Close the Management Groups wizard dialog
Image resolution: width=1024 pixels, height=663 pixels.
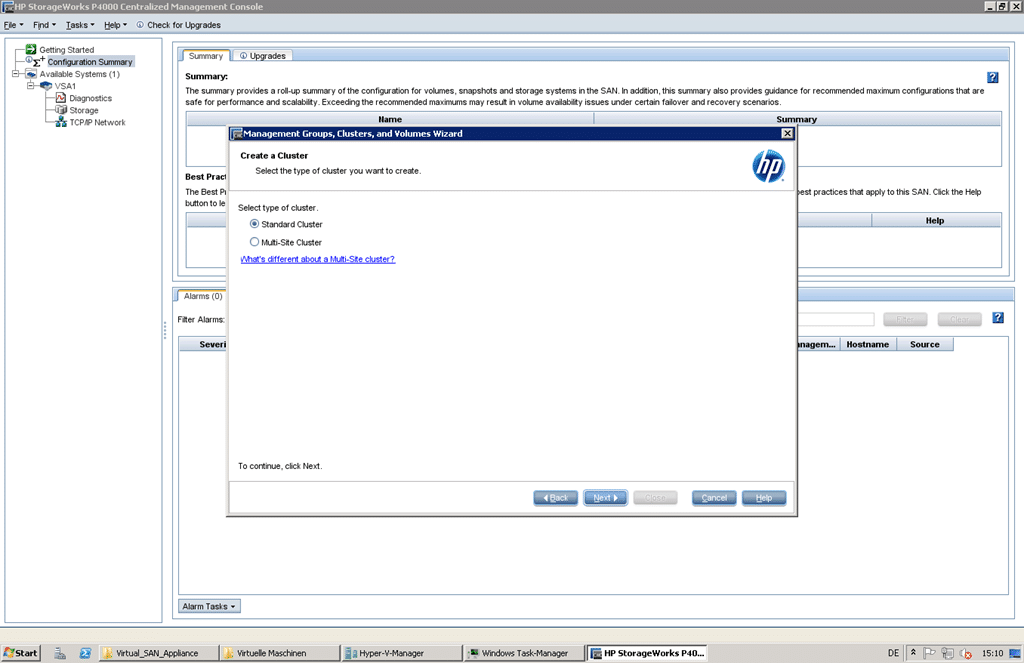pyautogui.click(x=787, y=133)
